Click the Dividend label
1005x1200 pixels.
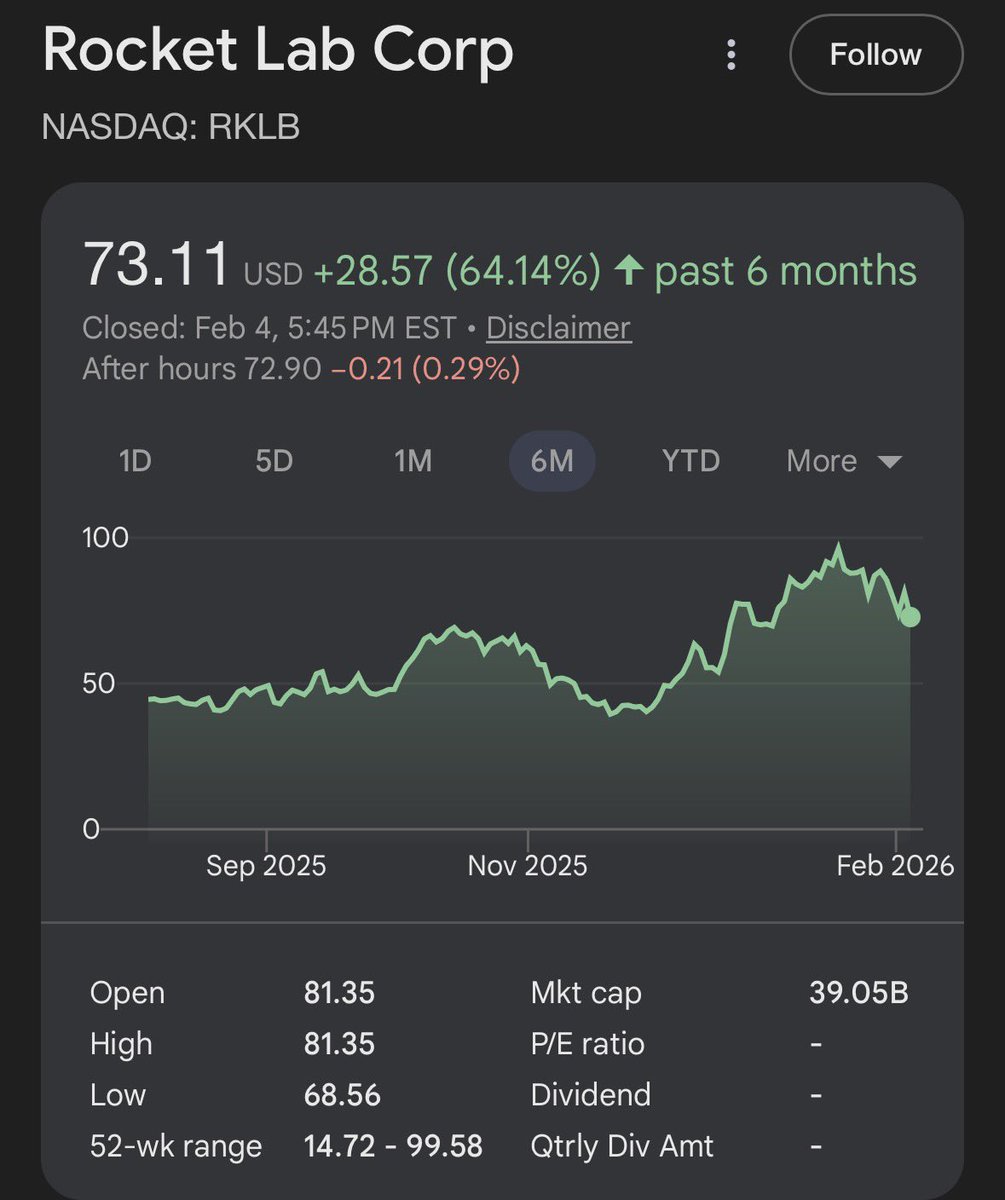(x=590, y=1095)
